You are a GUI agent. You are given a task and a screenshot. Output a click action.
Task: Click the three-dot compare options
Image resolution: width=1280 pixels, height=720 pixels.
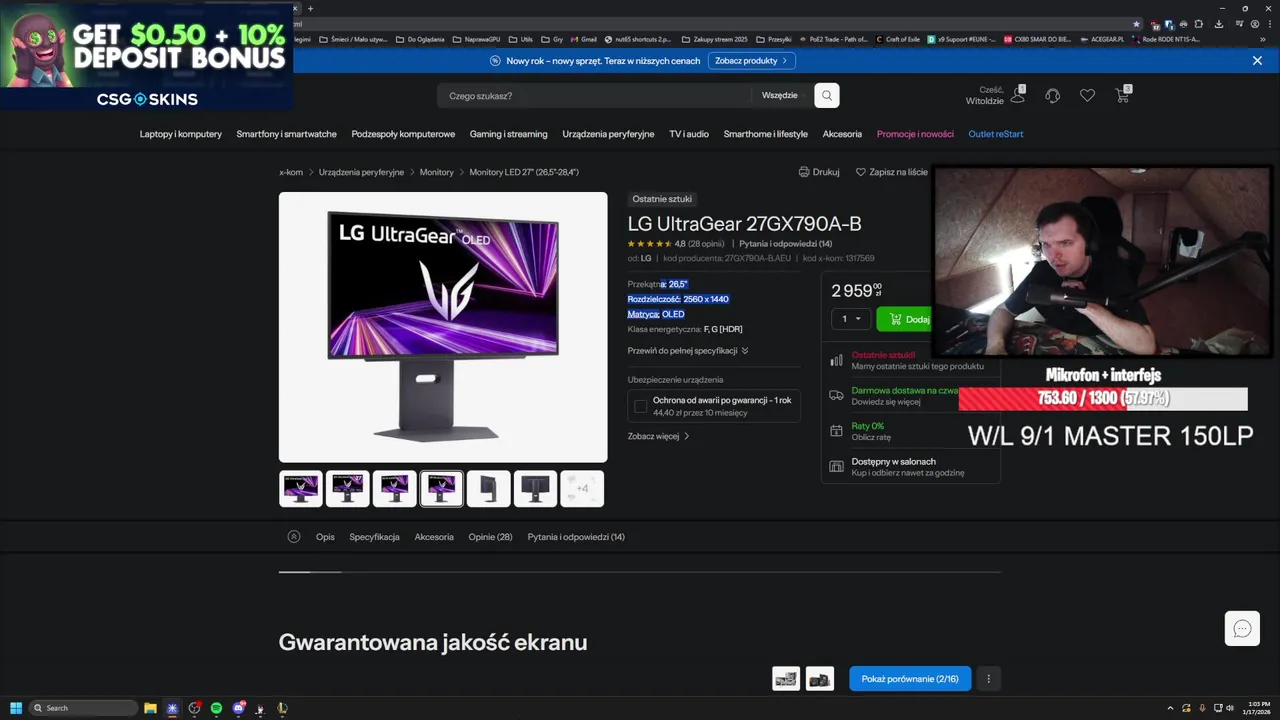coord(988,678)
